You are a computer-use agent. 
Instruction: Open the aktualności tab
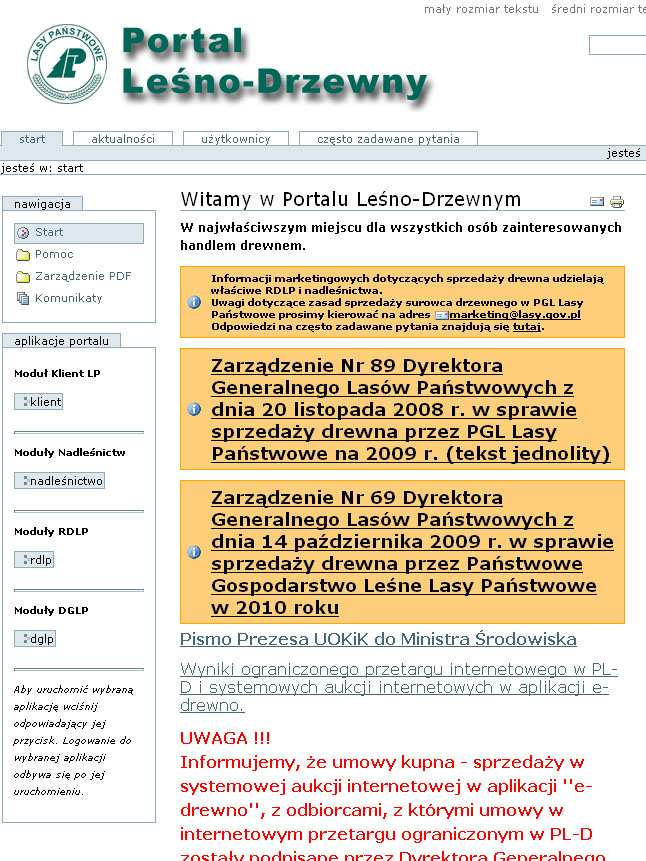click(123, 139)
